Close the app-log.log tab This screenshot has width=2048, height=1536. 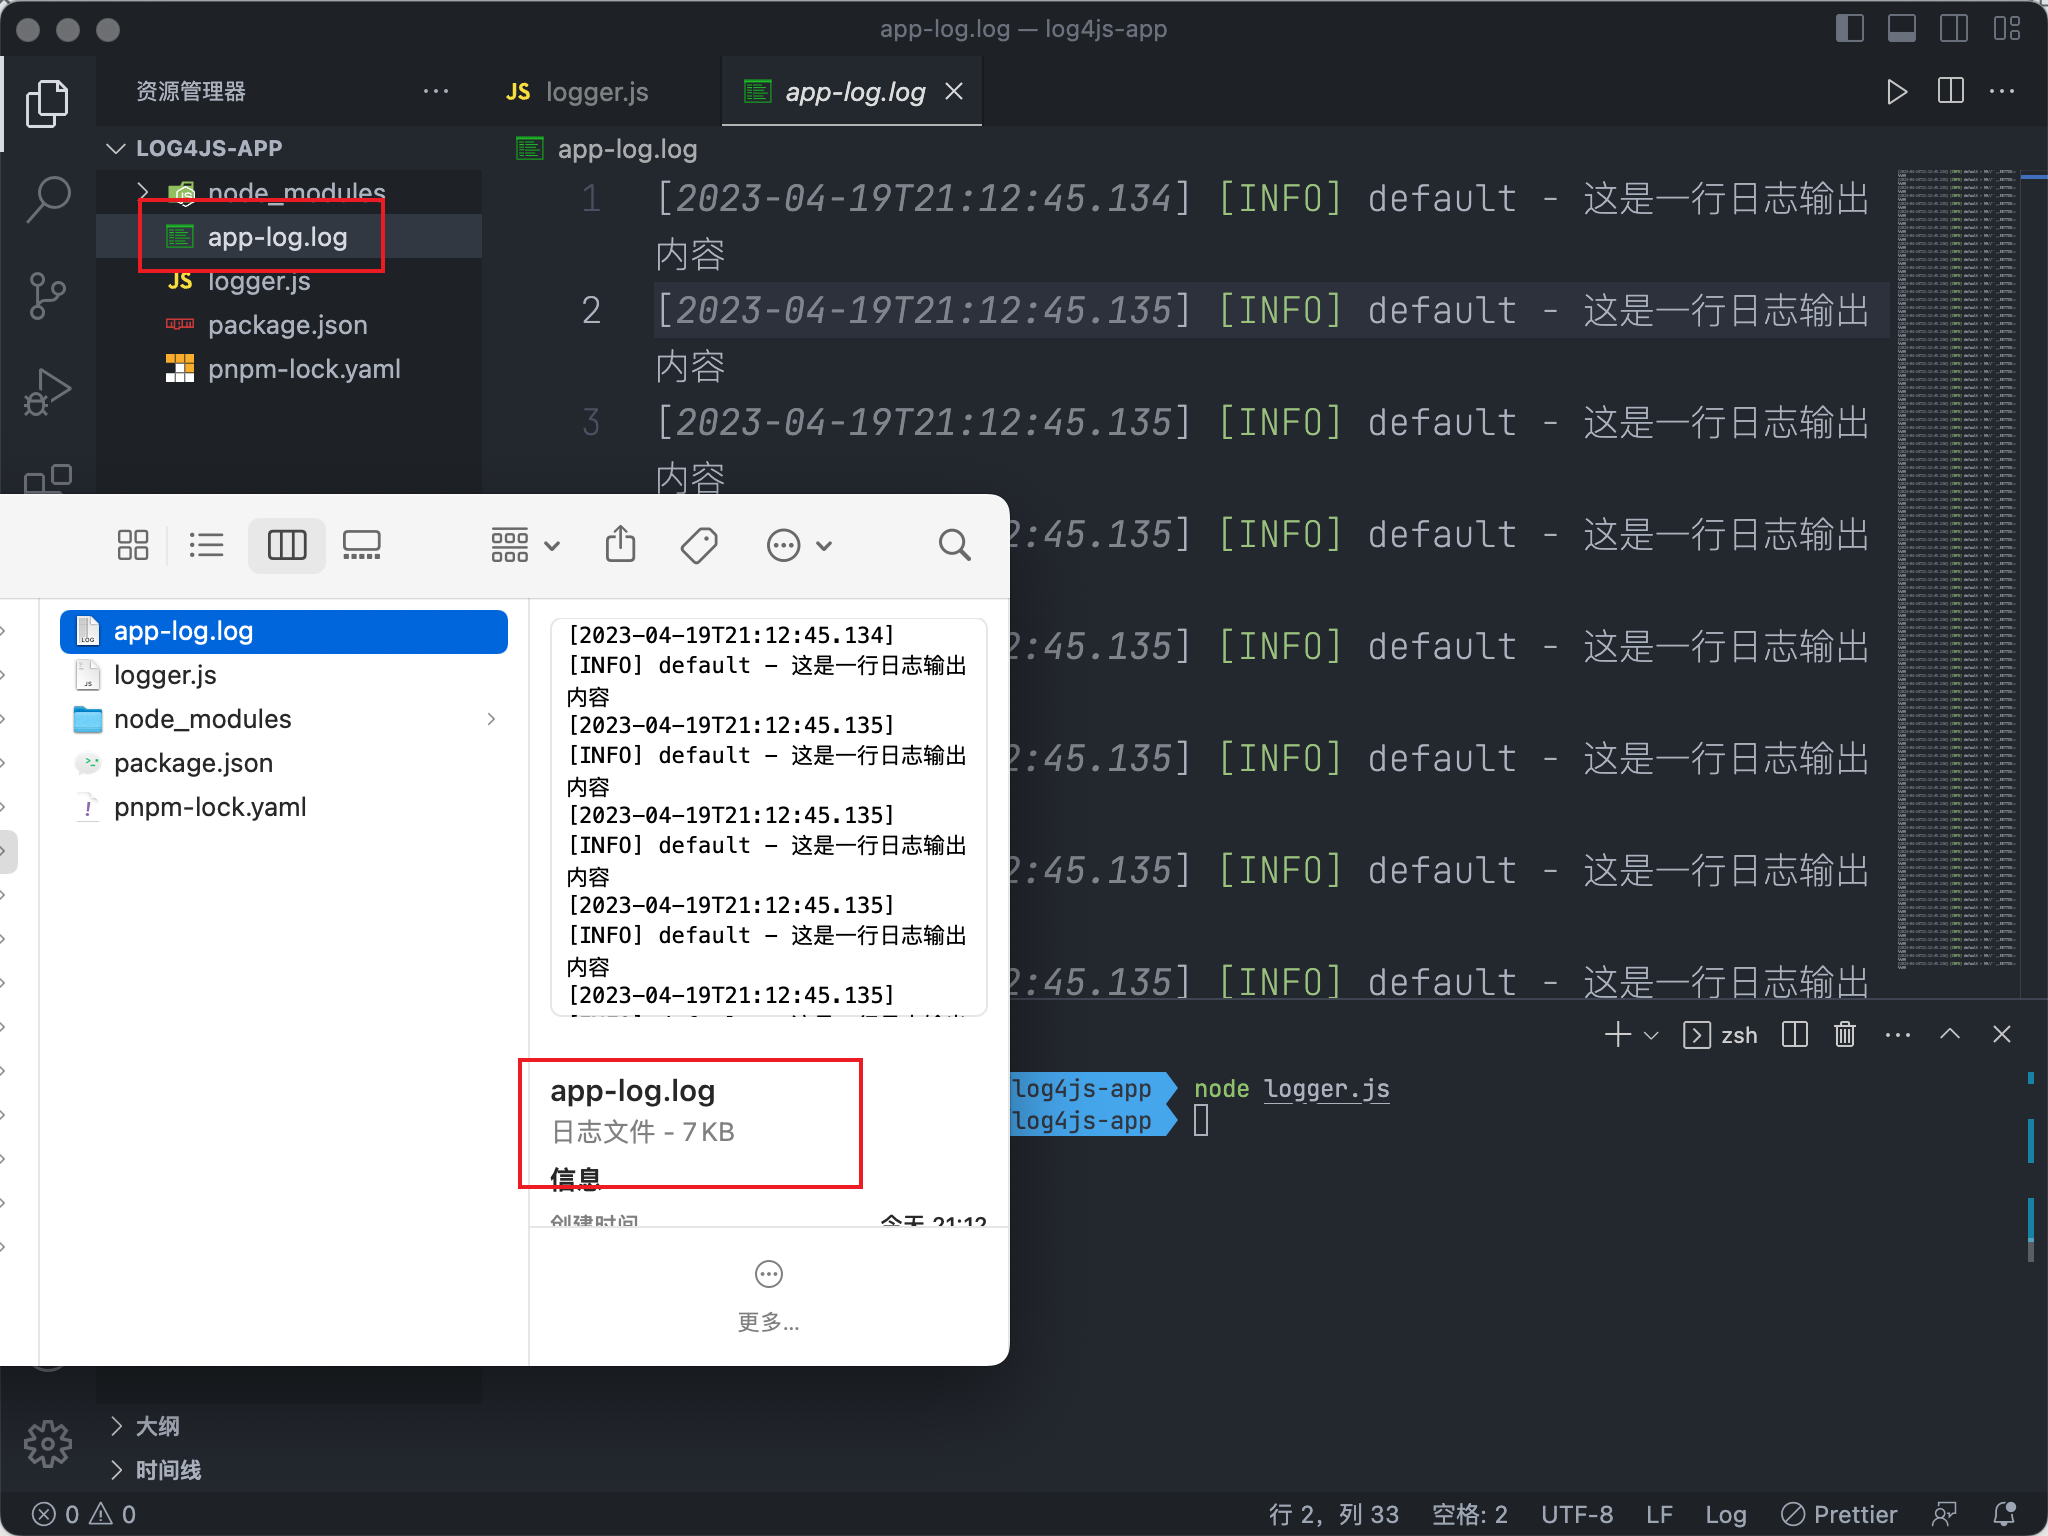click(955, 92)
